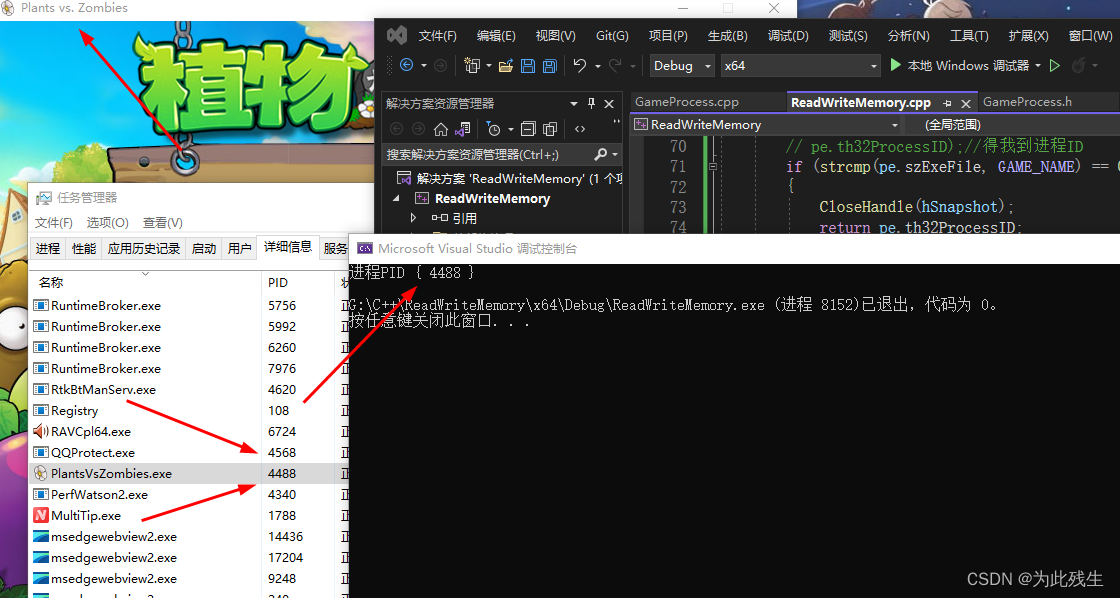
Task: Save the current file with the single-disk icon
Action: pyautogui.click(x=528, y=66)
